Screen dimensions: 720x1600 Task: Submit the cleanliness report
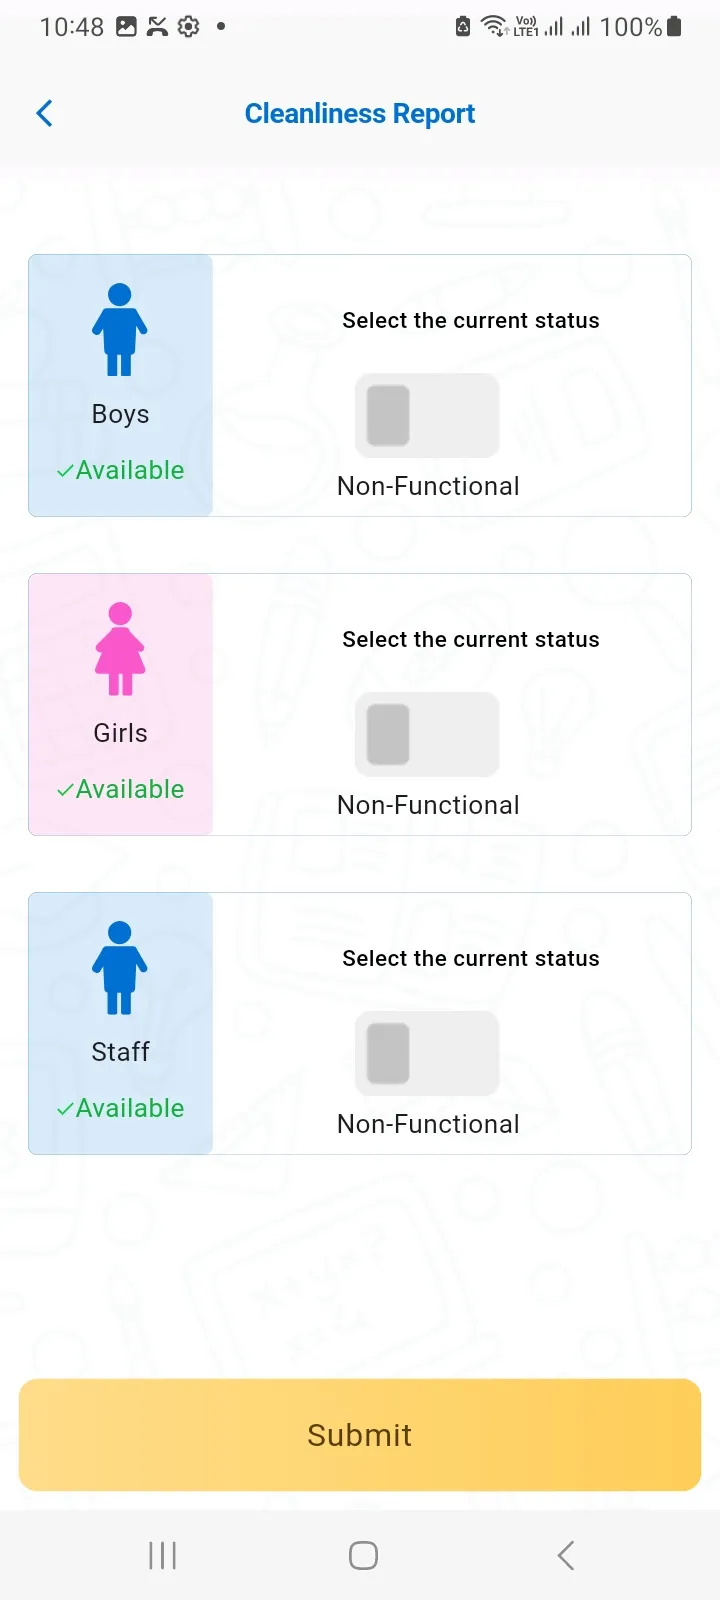pos(360,1435)
